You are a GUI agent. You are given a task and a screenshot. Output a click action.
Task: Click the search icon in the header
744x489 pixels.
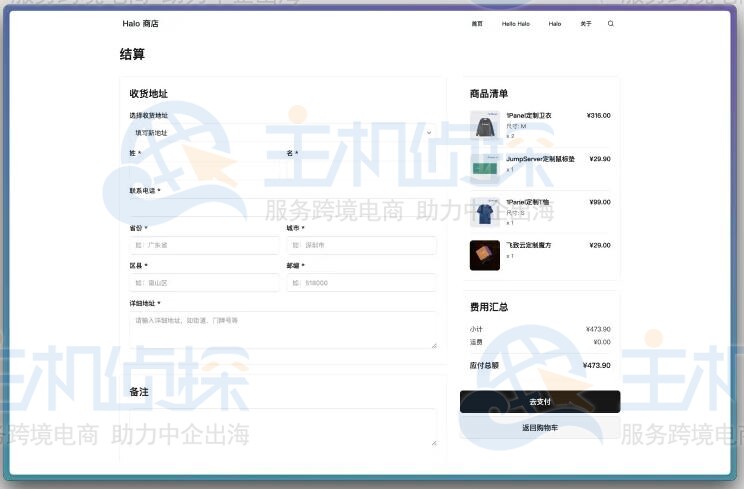(x=611, y=23)
